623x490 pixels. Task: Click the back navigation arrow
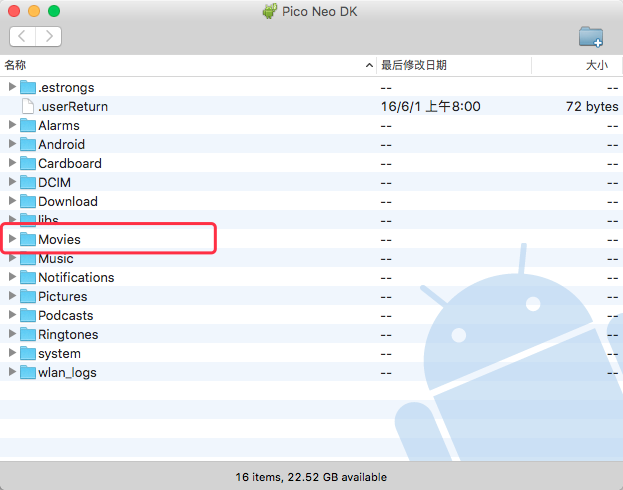(x=23, y=36)
